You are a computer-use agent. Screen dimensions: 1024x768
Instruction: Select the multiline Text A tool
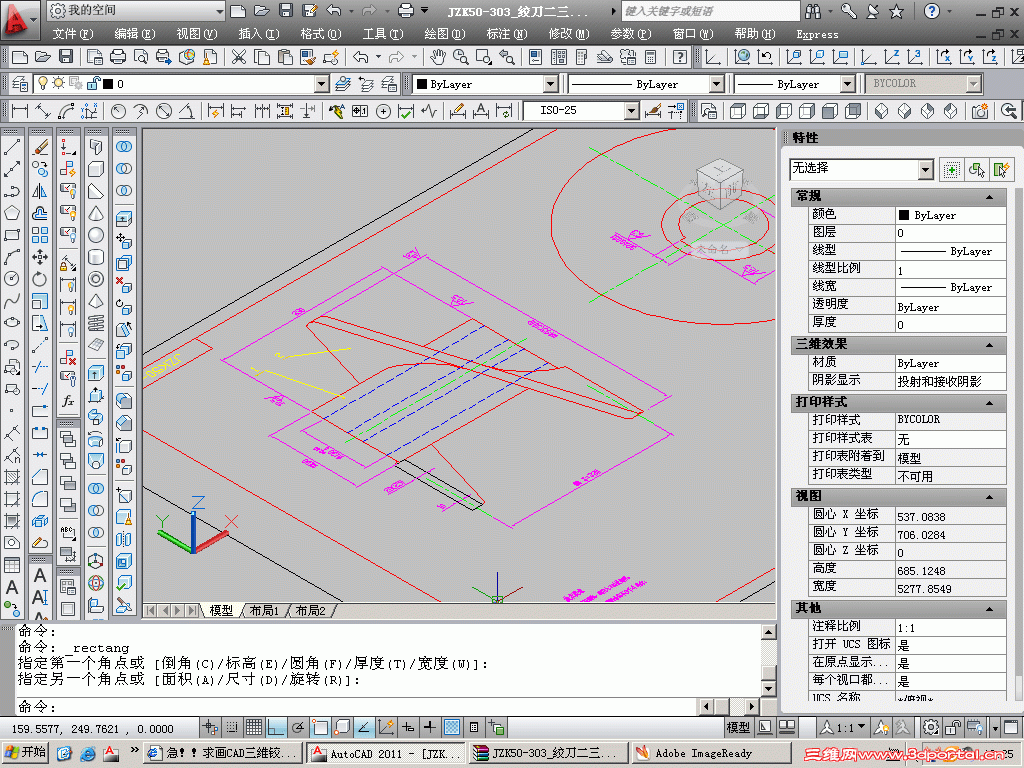coord(12,588)
